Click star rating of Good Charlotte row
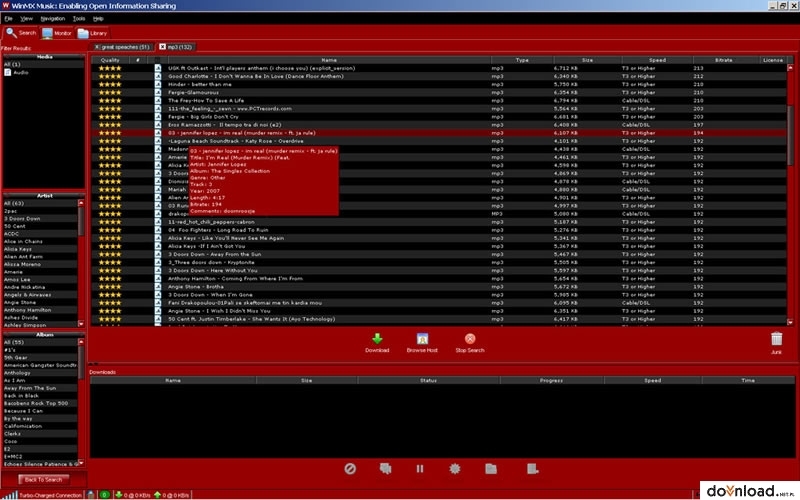The height and width of the screenshot is (500, 800). pyautogui.click(x=110, y=76)
